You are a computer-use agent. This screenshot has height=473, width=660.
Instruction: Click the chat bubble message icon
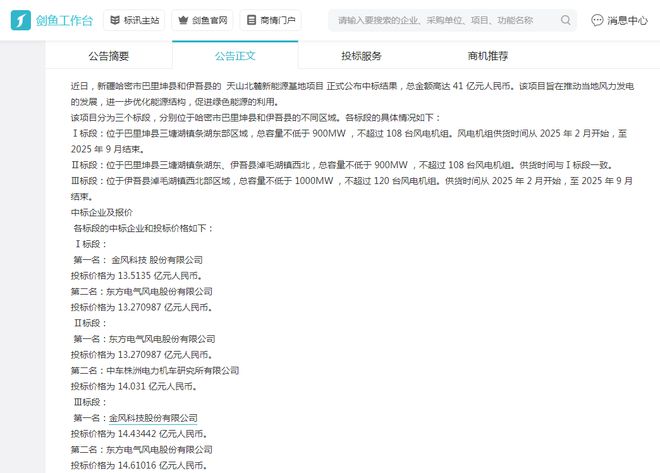click(597, 20)
